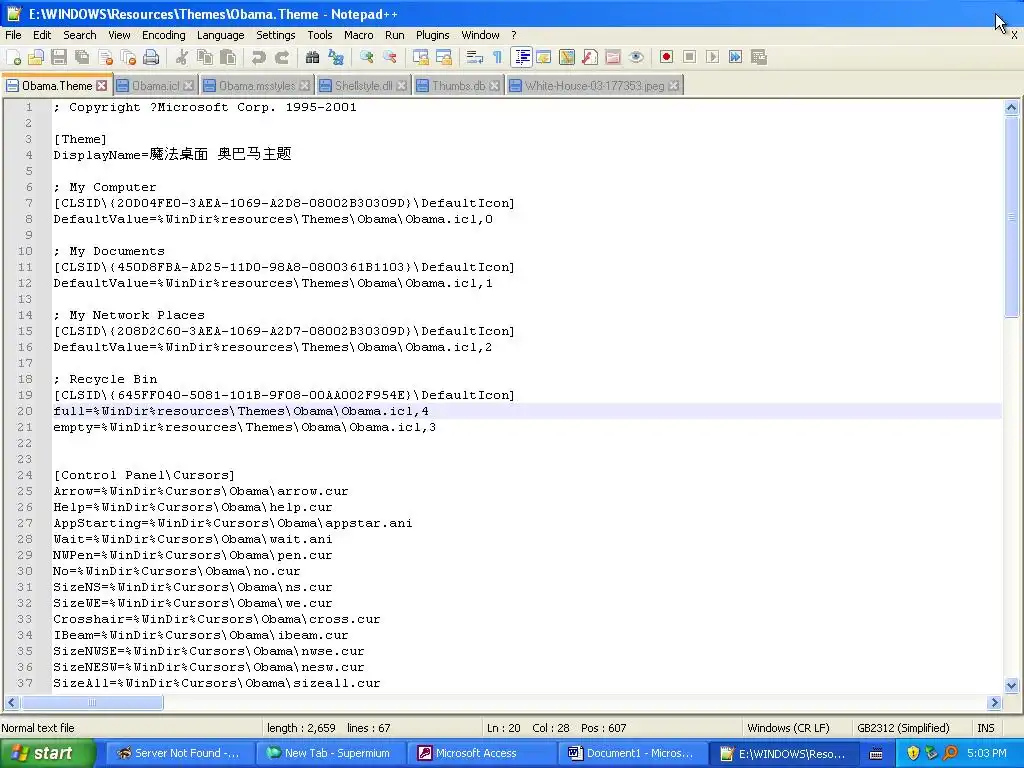Print the document using printer icon
The width and height of the screenshot is (1024, 768).
(152, 57)
